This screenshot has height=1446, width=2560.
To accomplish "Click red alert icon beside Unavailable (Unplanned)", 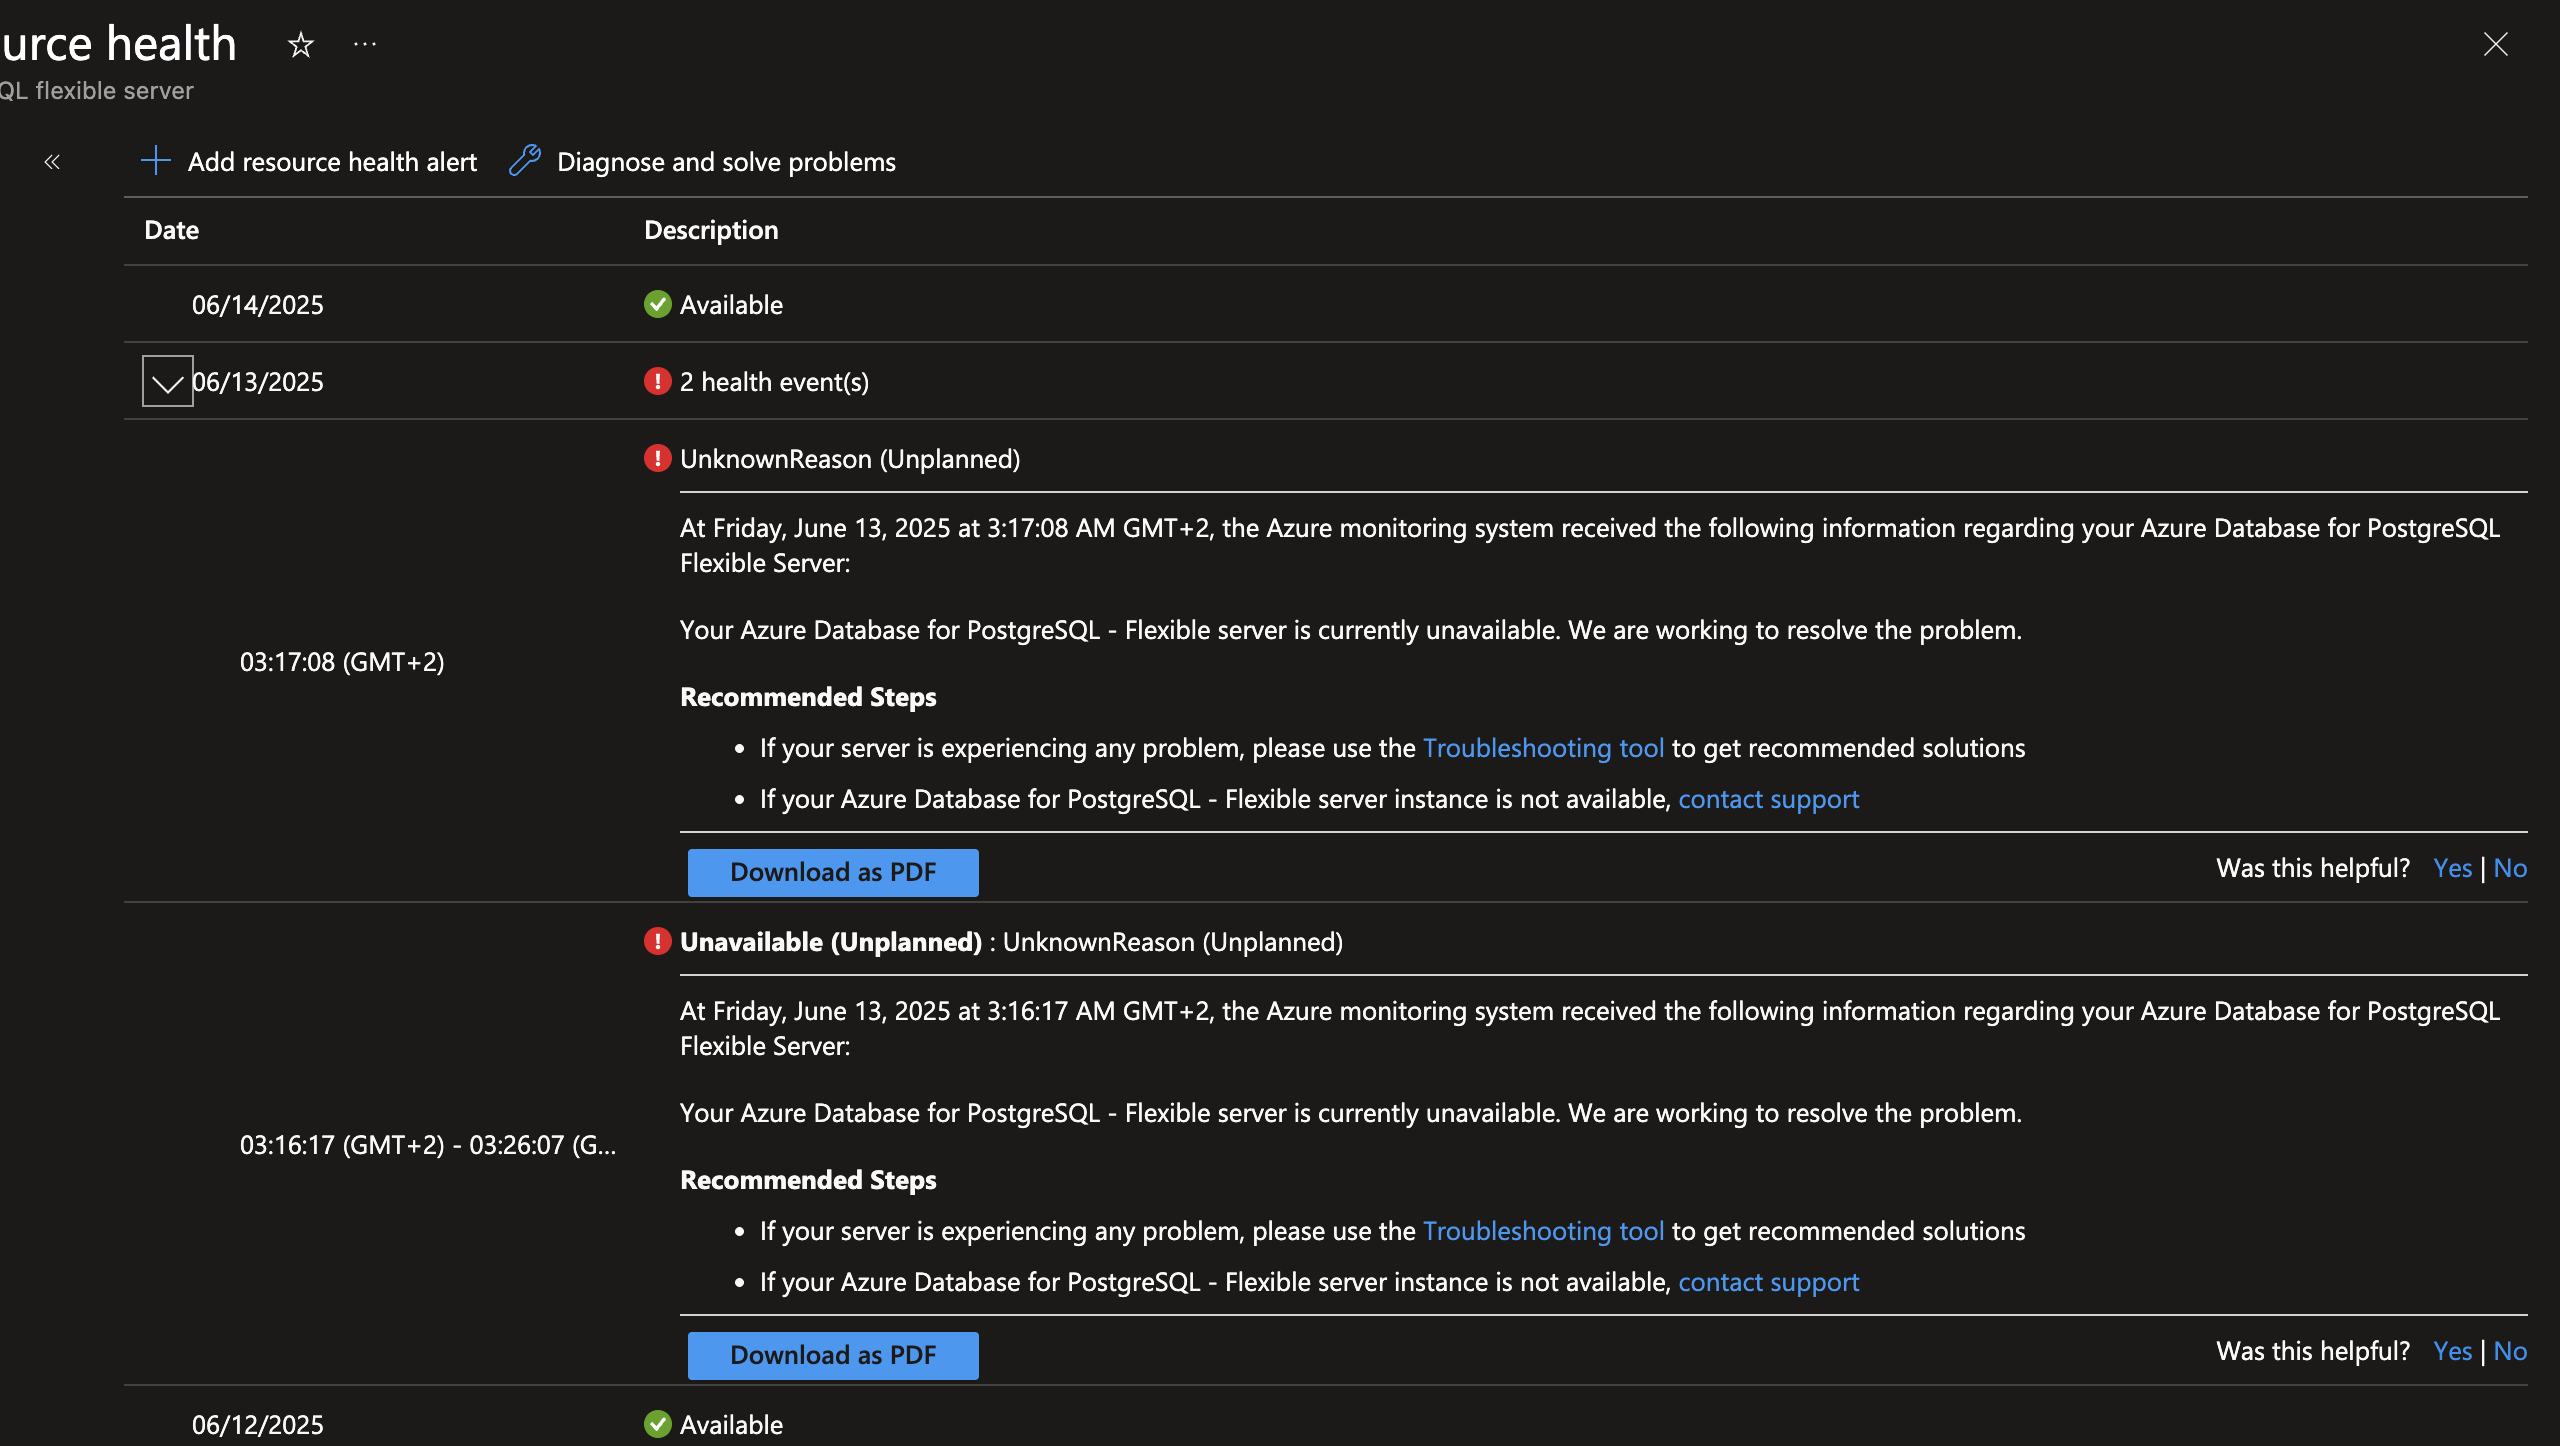I will pos(658,941).
